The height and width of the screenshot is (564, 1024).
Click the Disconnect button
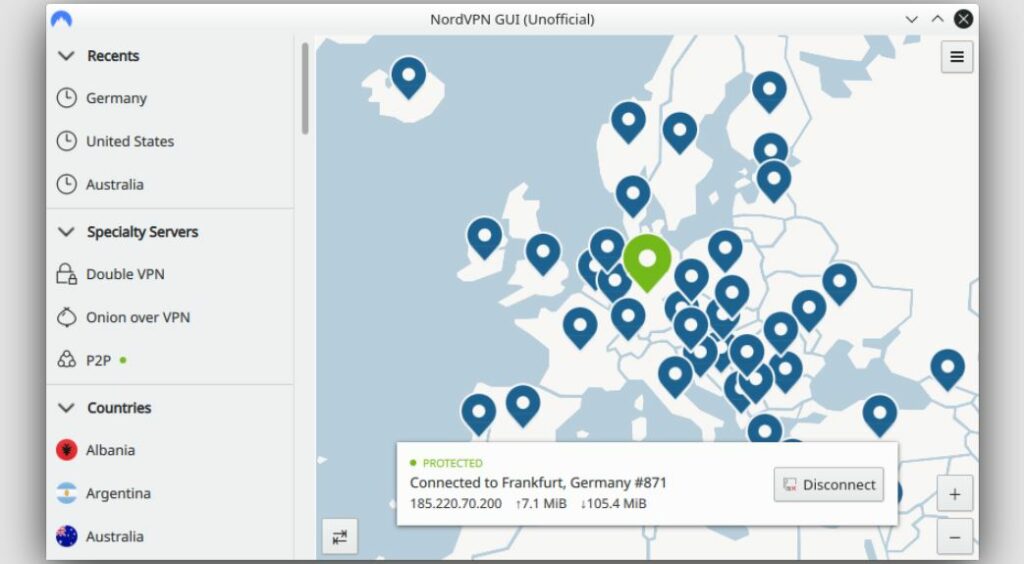click(x=829, y=484)
